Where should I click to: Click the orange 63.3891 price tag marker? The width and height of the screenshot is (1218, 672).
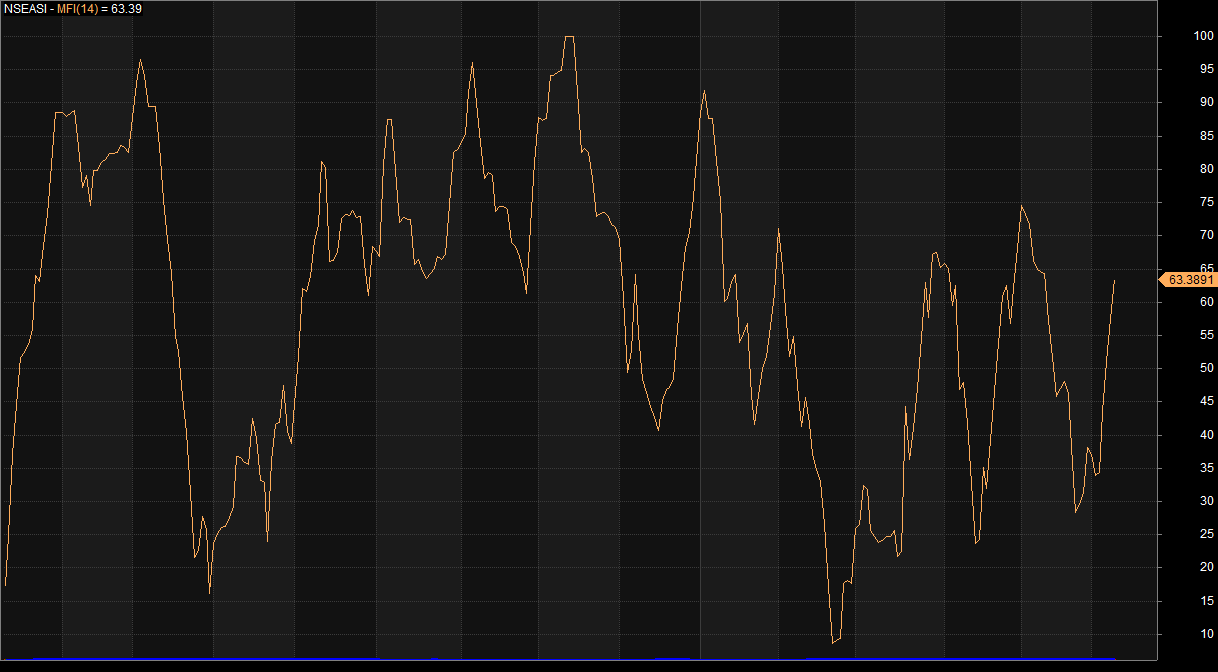click(1188, 280)
